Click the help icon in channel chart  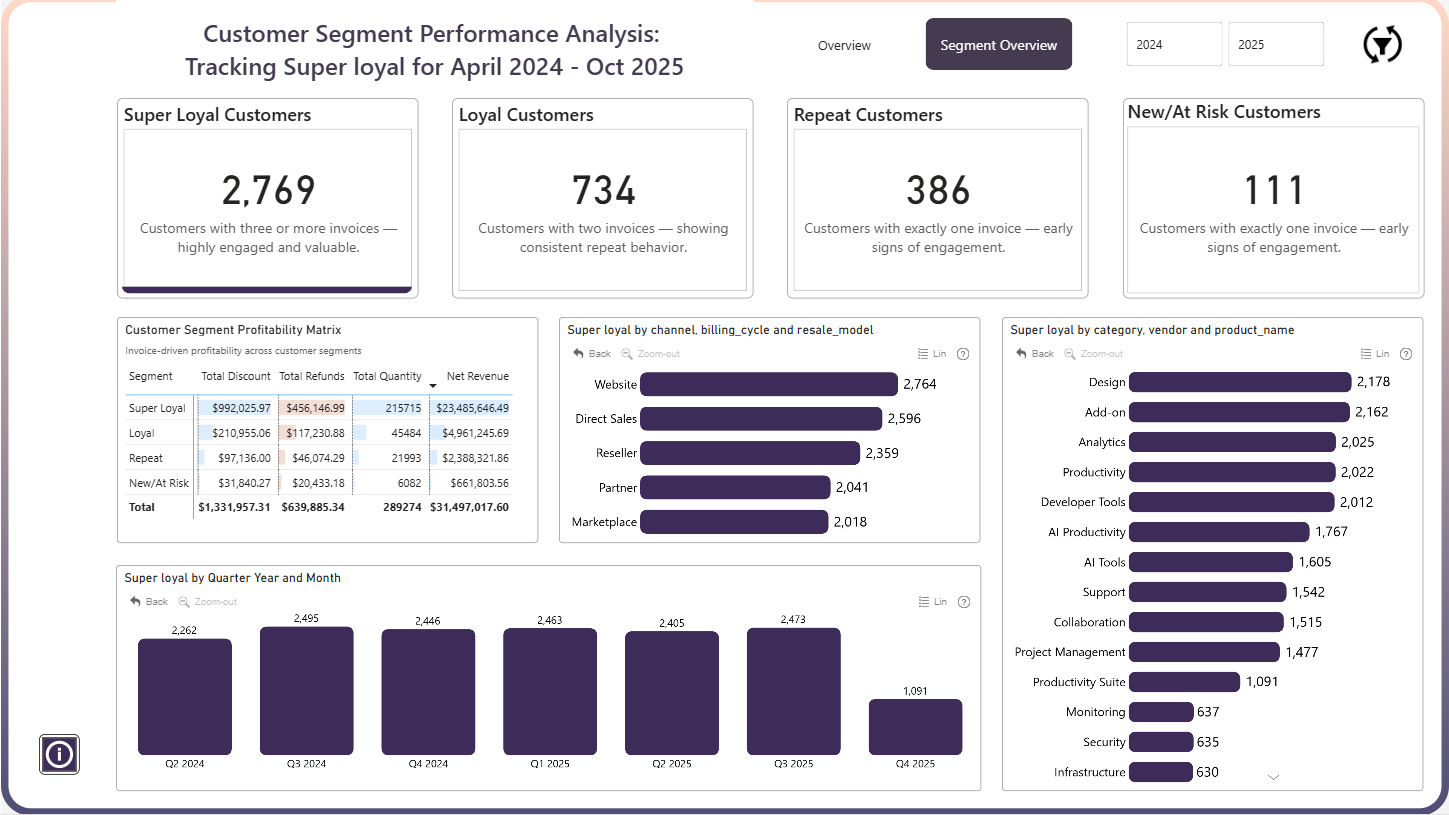click(x=963, y=354)
